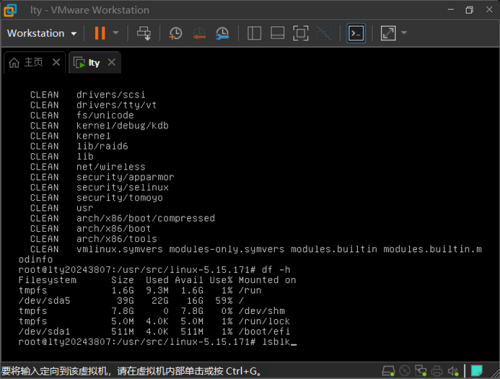Expand the power options arrow beside pause
Screen dimensions: 500x379
(116, 33)
